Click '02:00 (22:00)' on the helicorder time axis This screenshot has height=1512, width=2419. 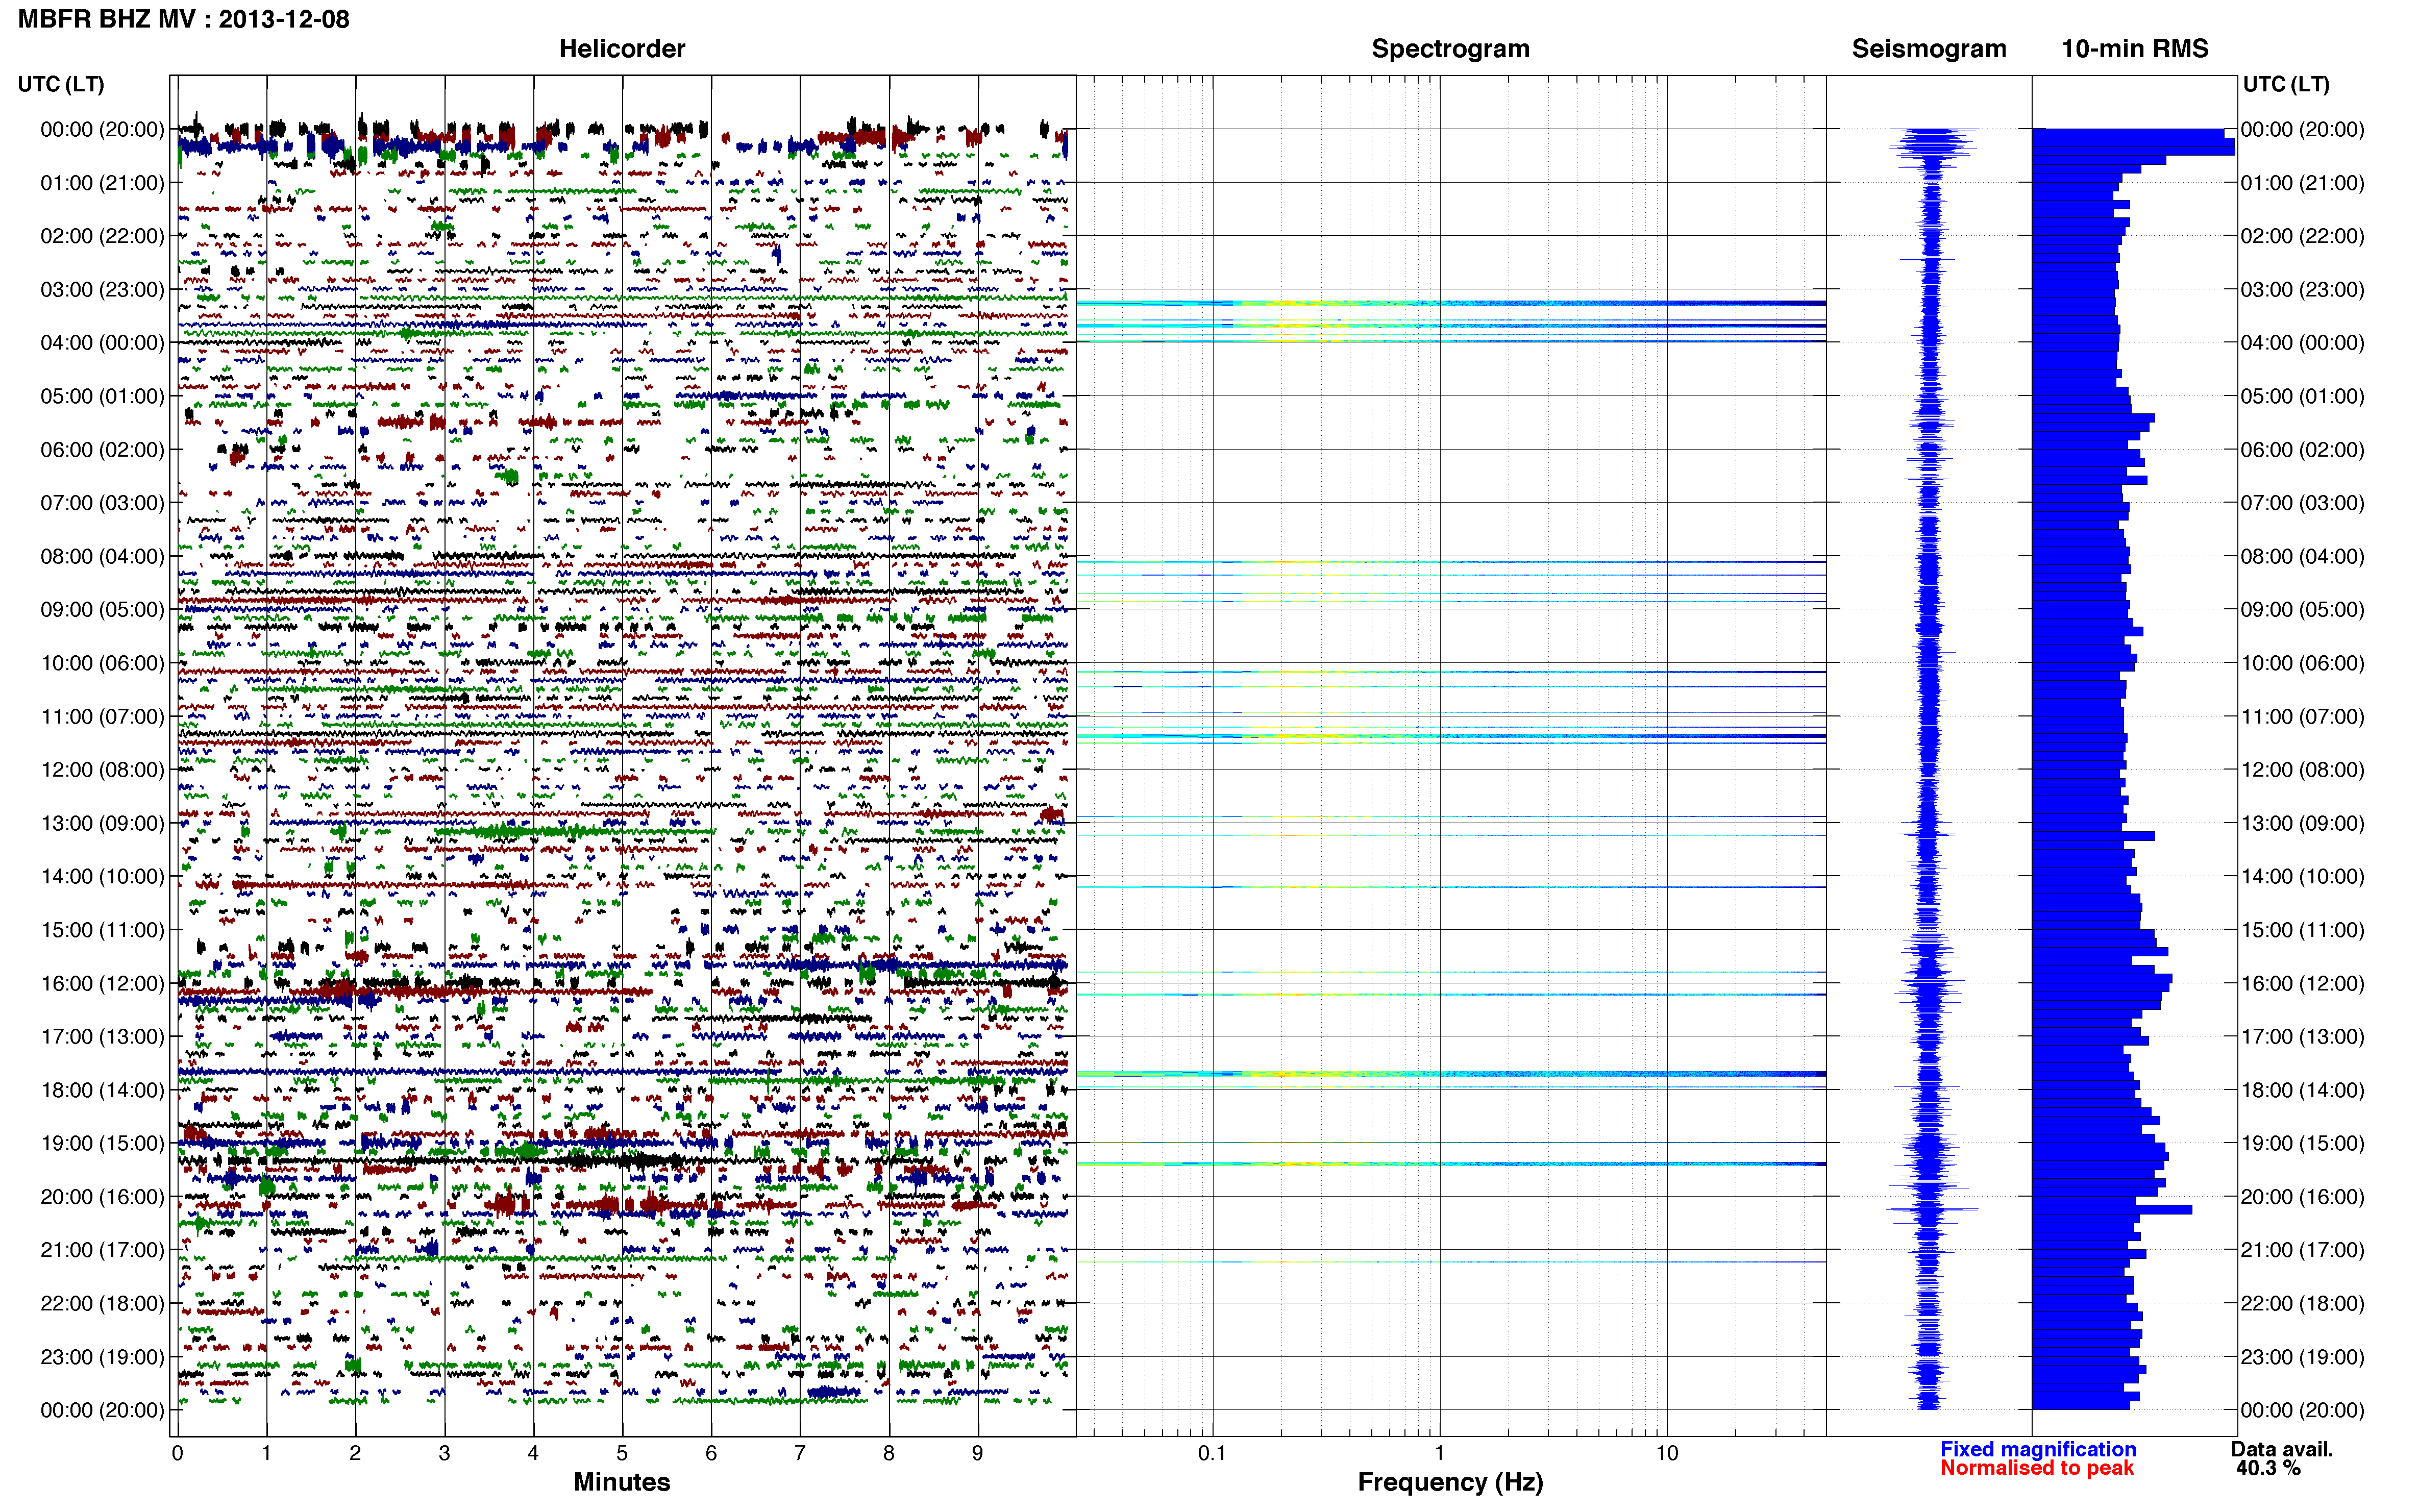pos(102,236)
